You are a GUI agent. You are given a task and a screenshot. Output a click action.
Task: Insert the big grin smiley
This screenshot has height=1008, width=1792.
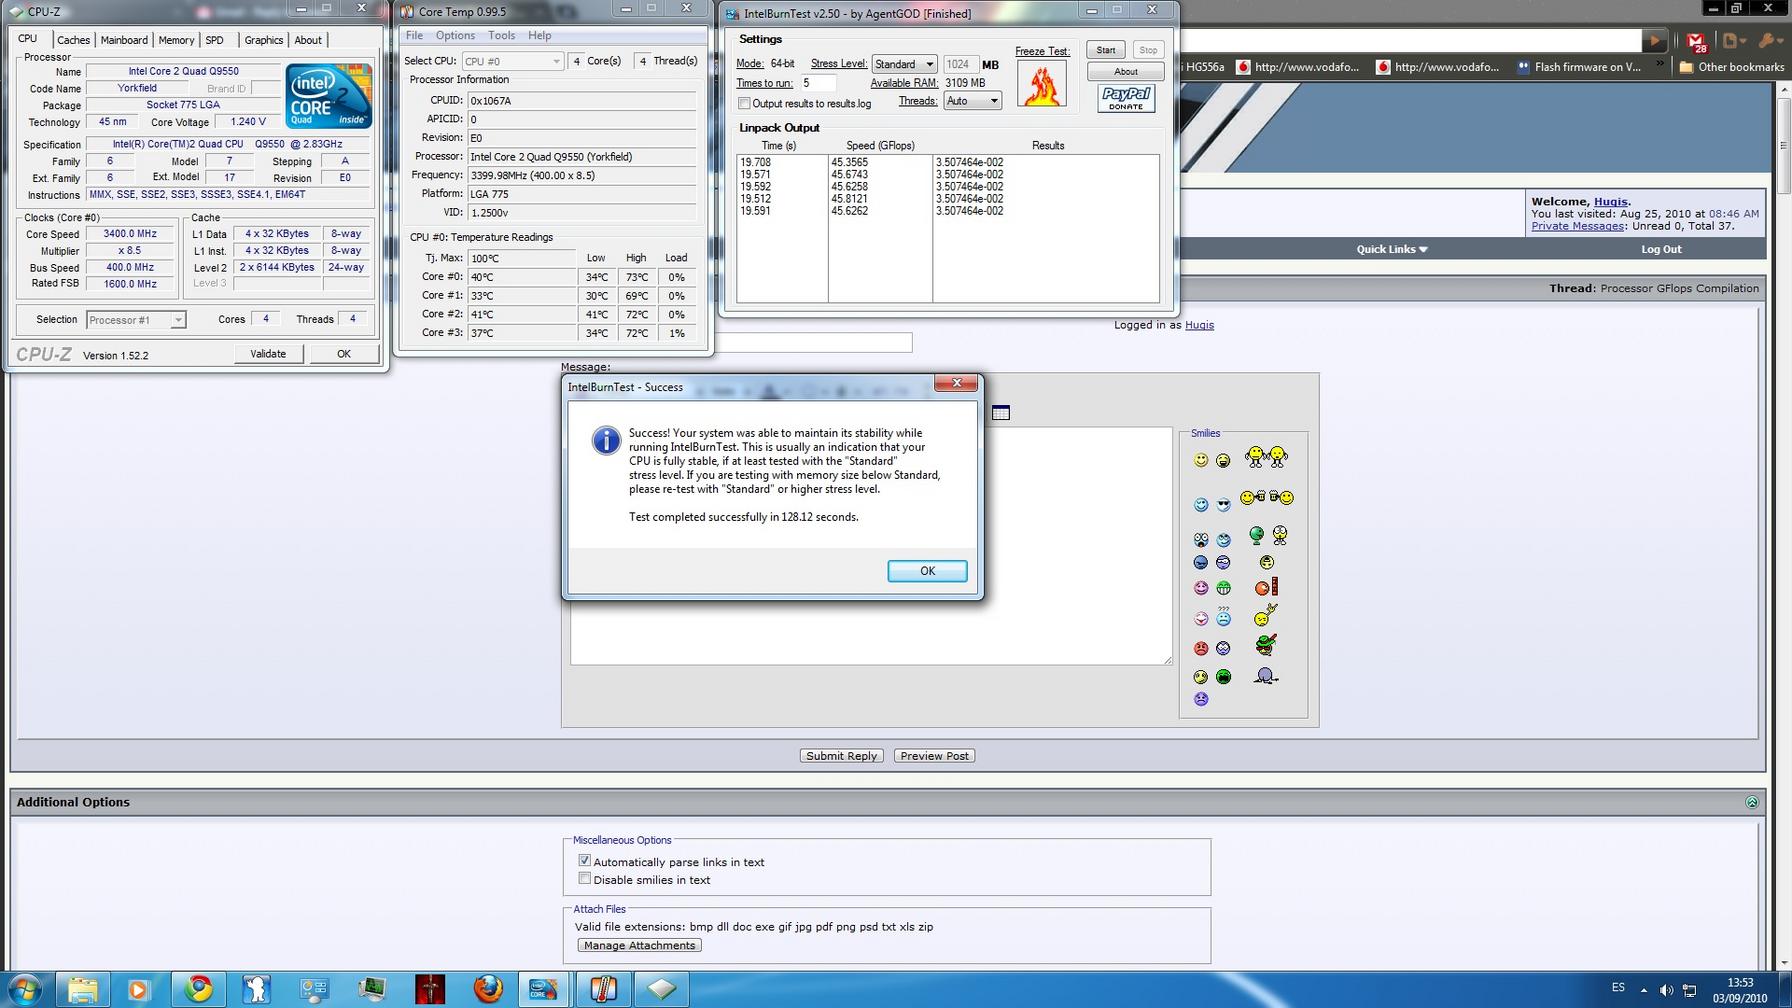[x=1223, y=460]
